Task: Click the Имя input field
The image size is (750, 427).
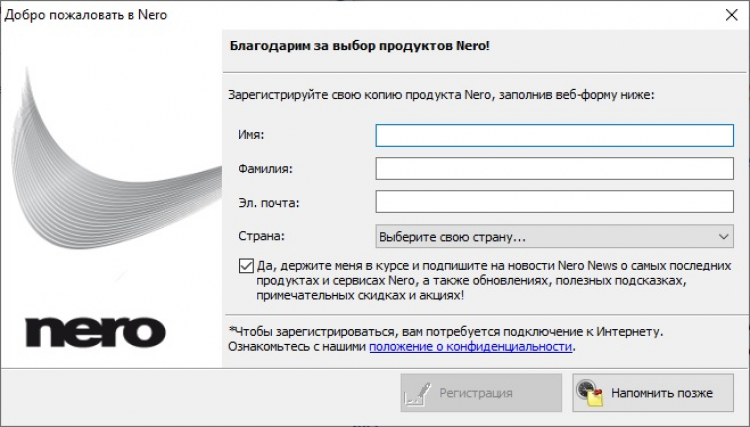Action: click(x=554, y=135)
